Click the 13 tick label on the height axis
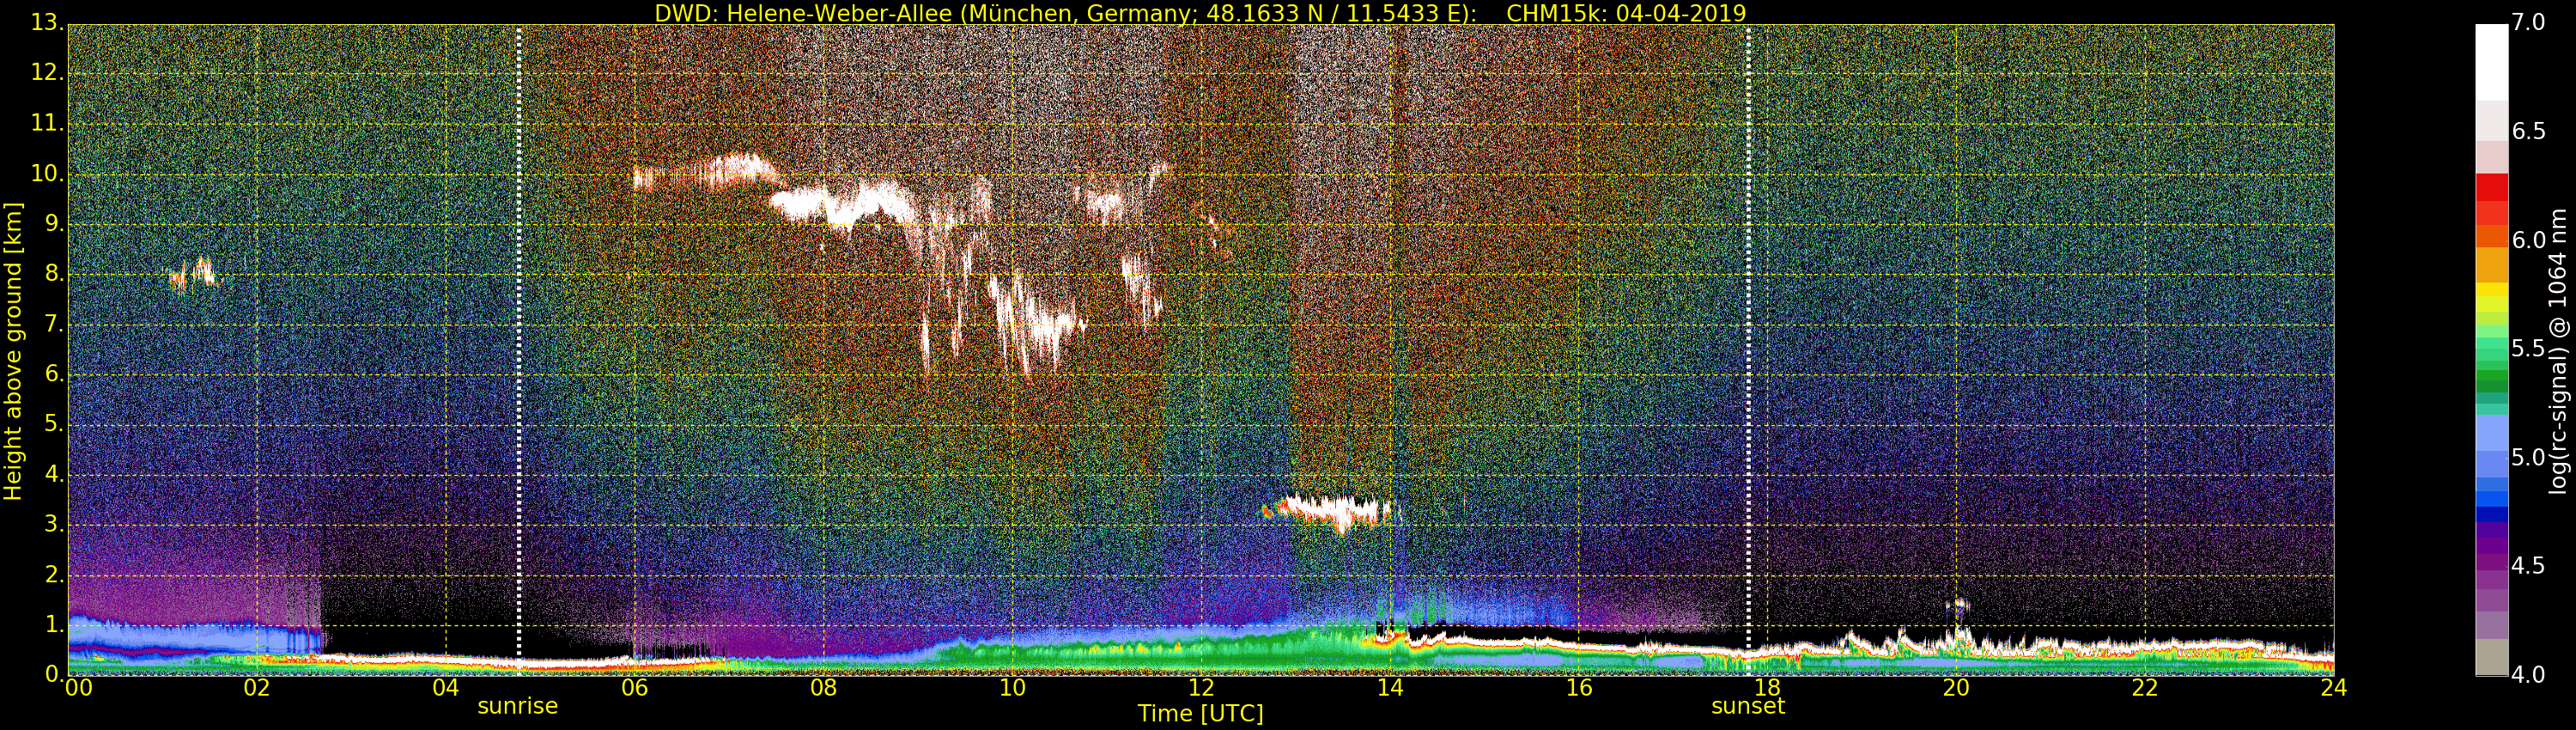 (x=46, y=23)
